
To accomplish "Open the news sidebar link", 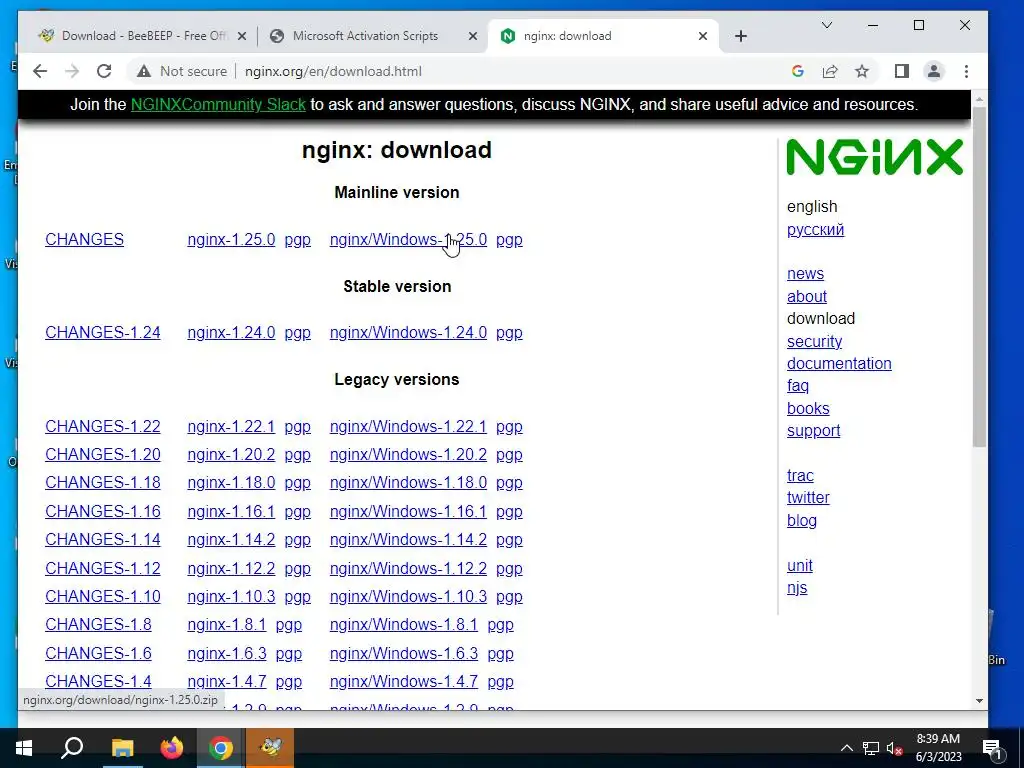I will tap(805, 274).
